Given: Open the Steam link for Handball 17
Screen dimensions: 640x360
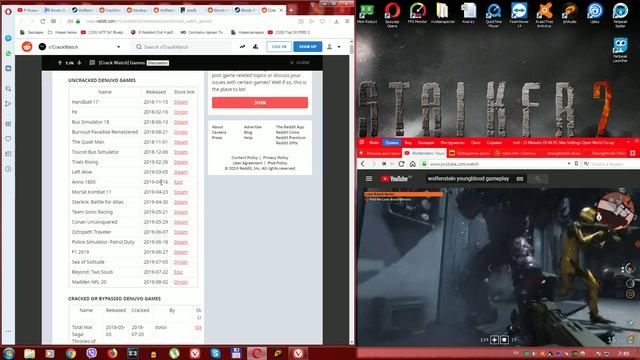Looking at the screenshot, I should [181, 102].
